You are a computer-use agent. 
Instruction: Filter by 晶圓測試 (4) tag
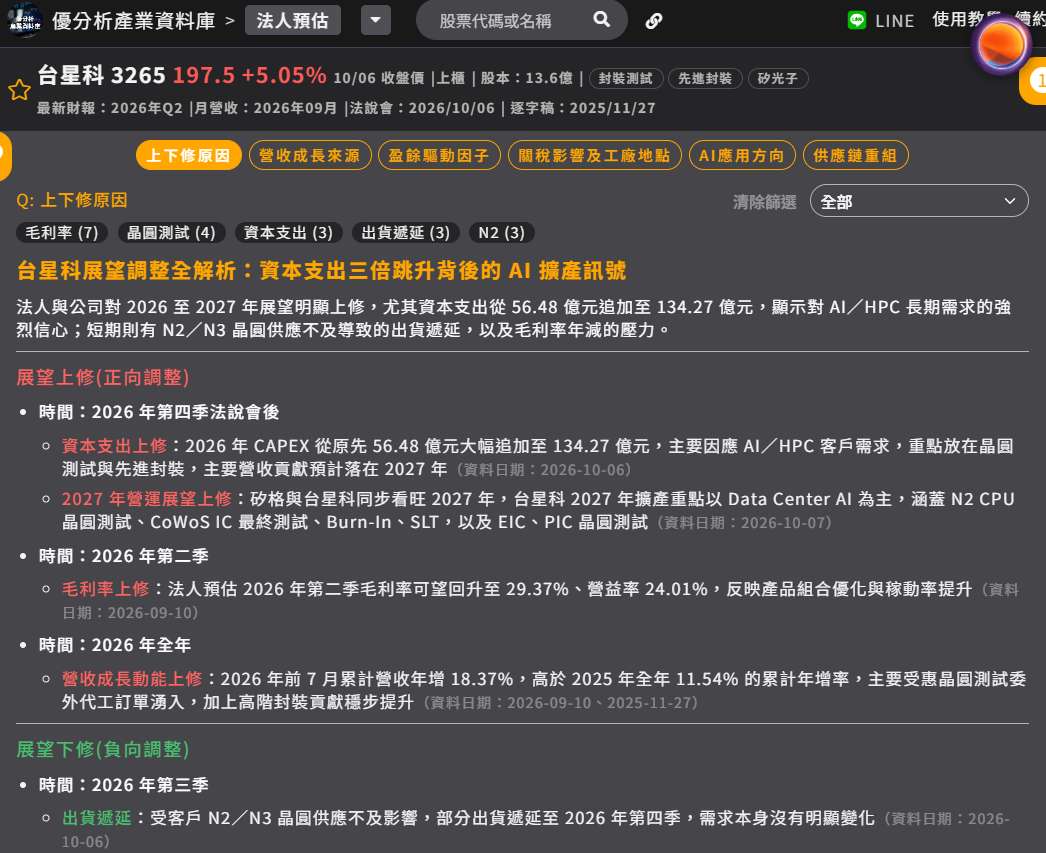click(x=171, y=232)
